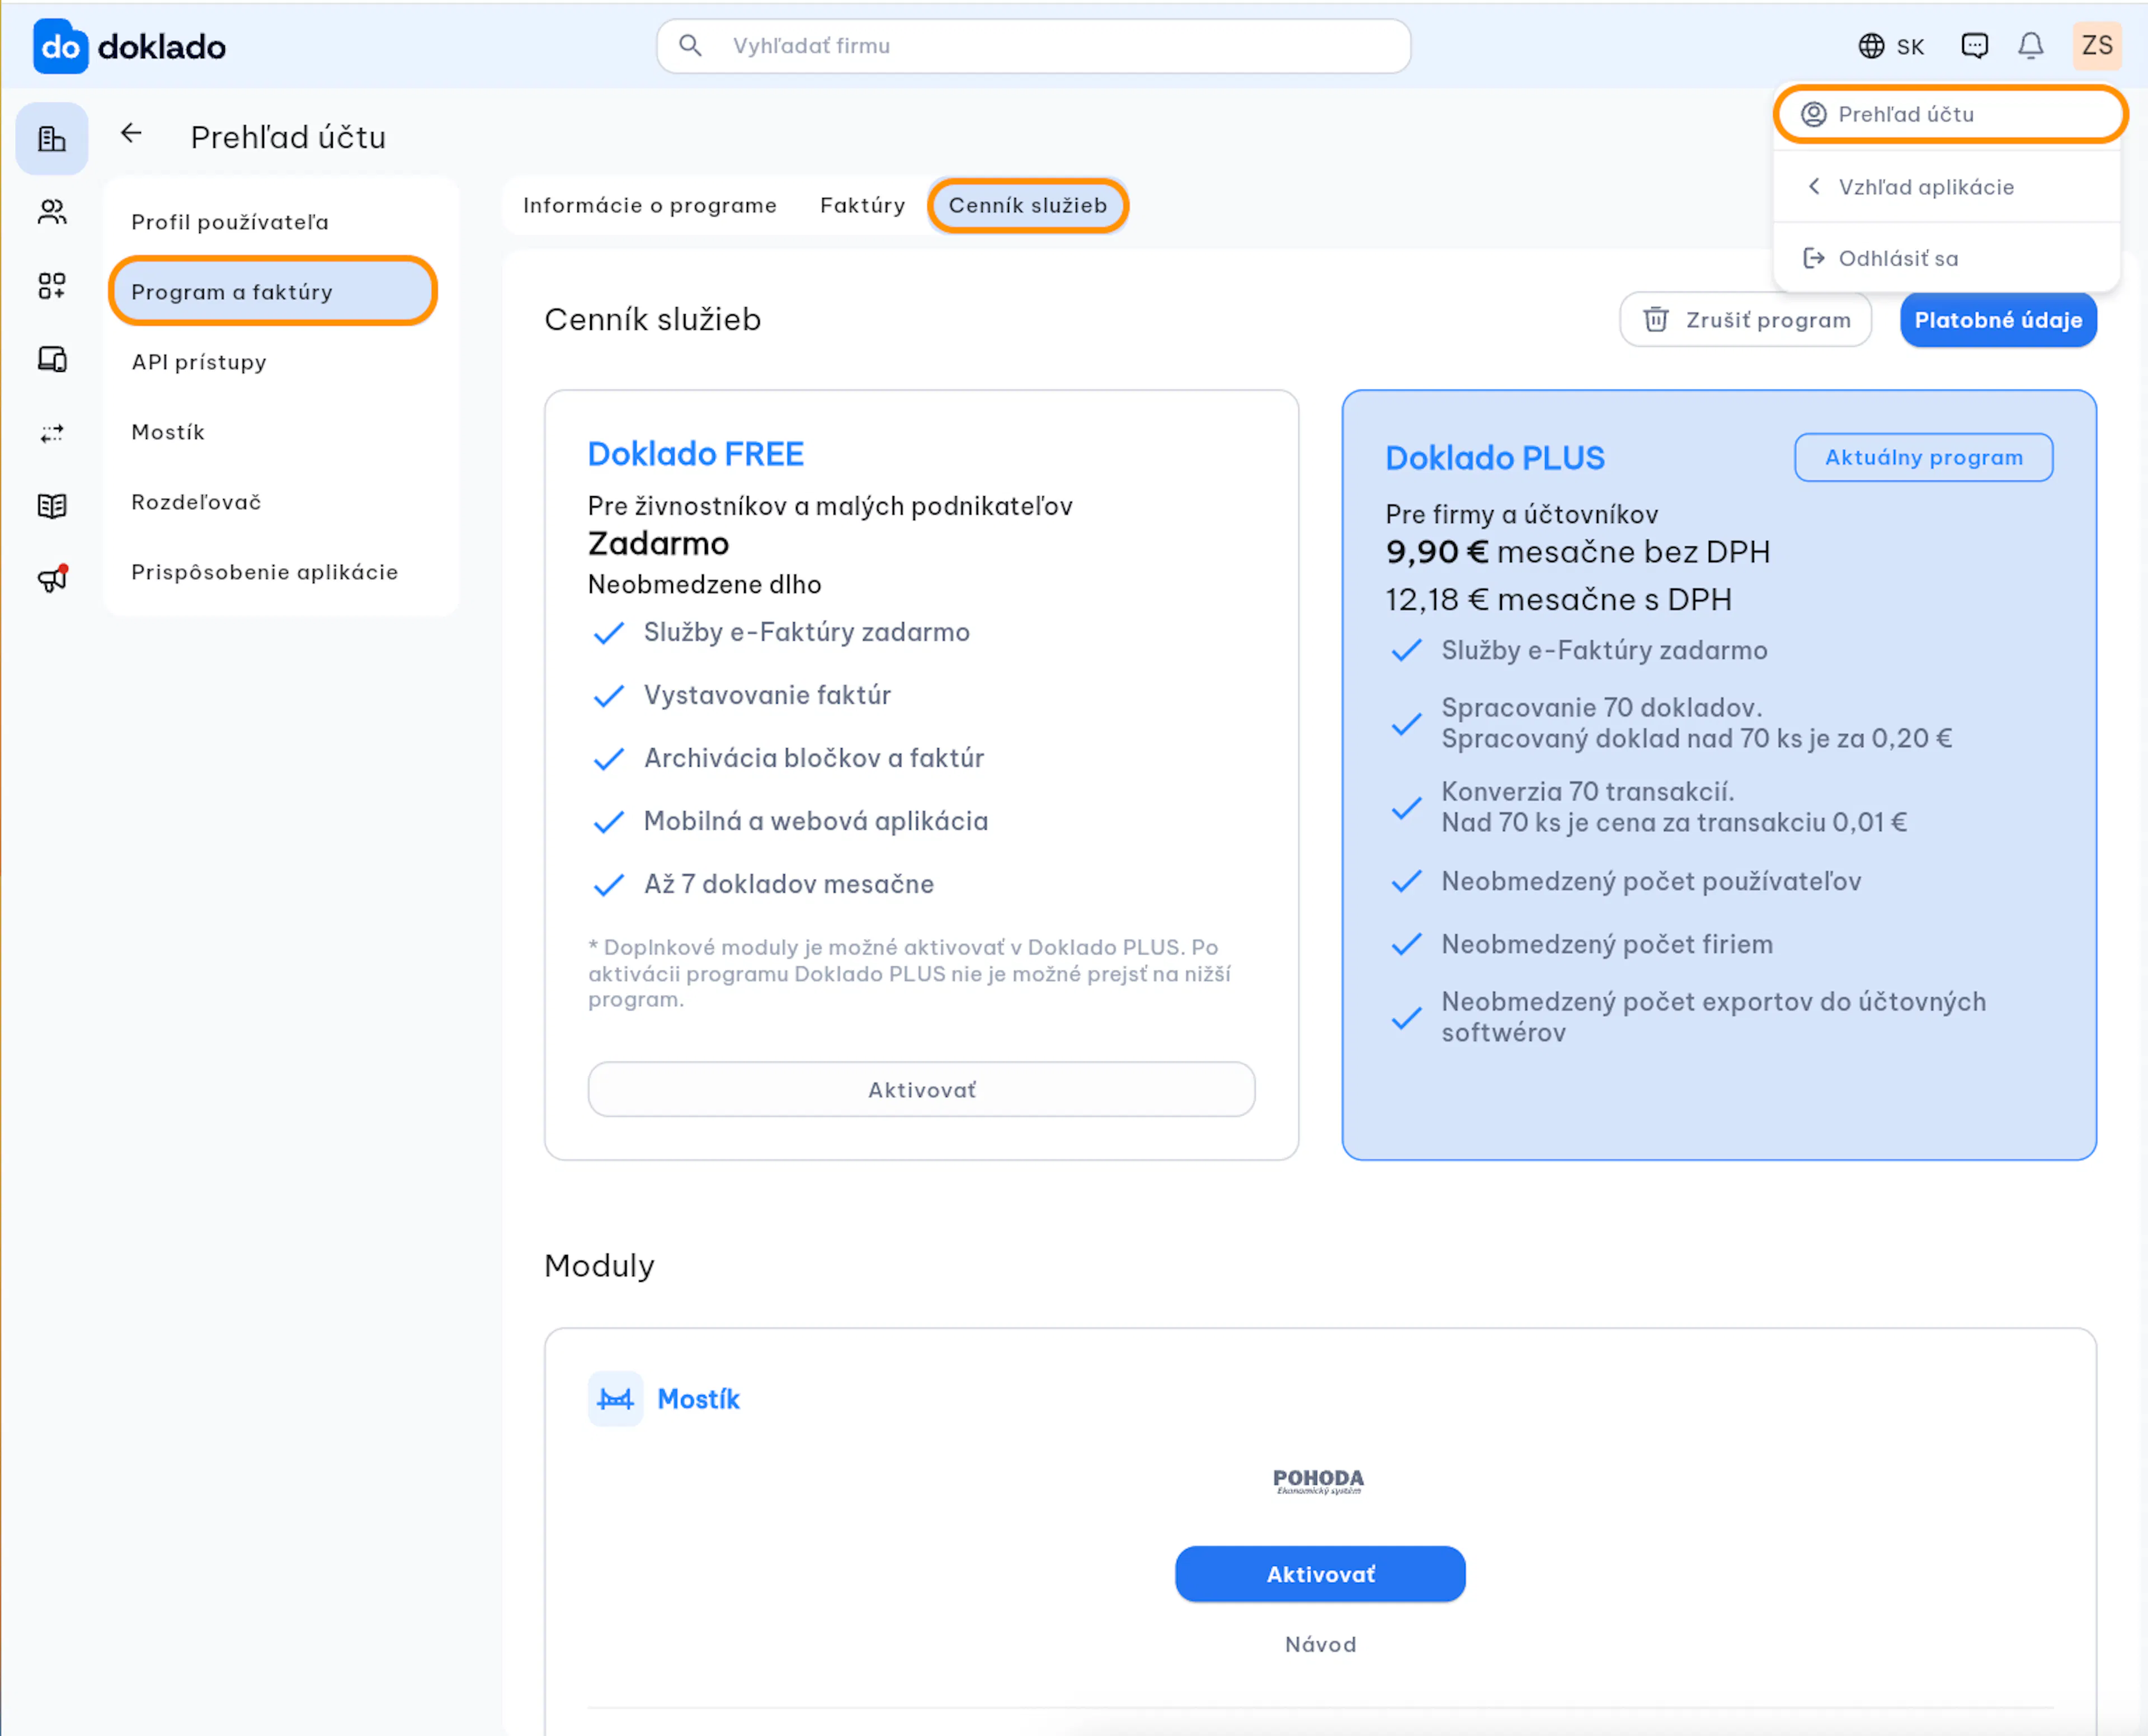Click 'Až 7 dokladov mesačne' feature text

click(x=788, y=884)
